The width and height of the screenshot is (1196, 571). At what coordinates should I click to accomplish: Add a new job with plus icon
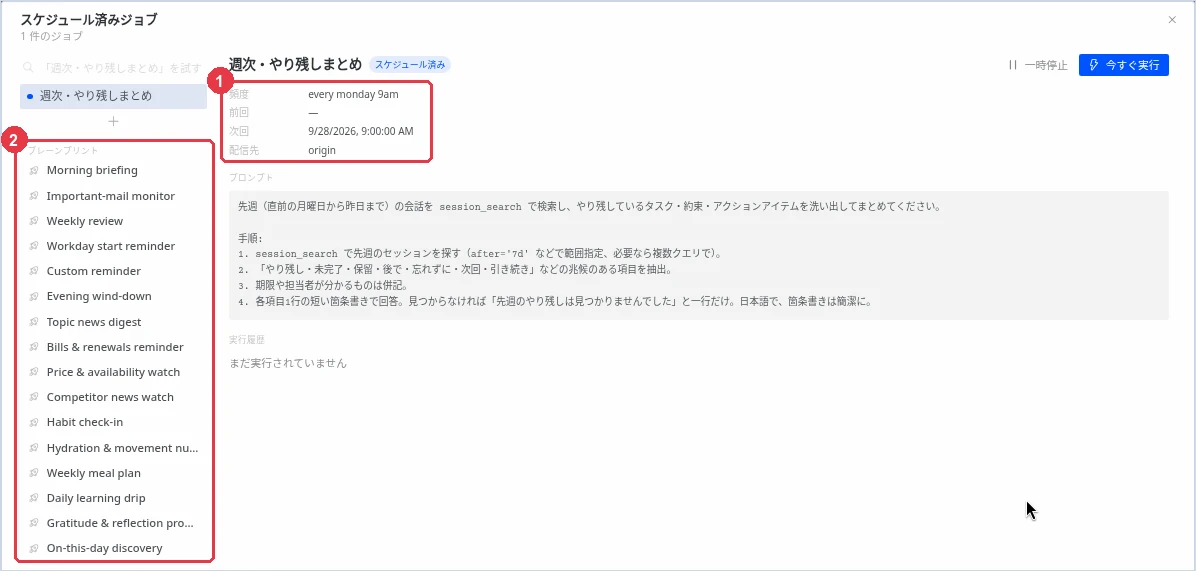click(113, 121)
